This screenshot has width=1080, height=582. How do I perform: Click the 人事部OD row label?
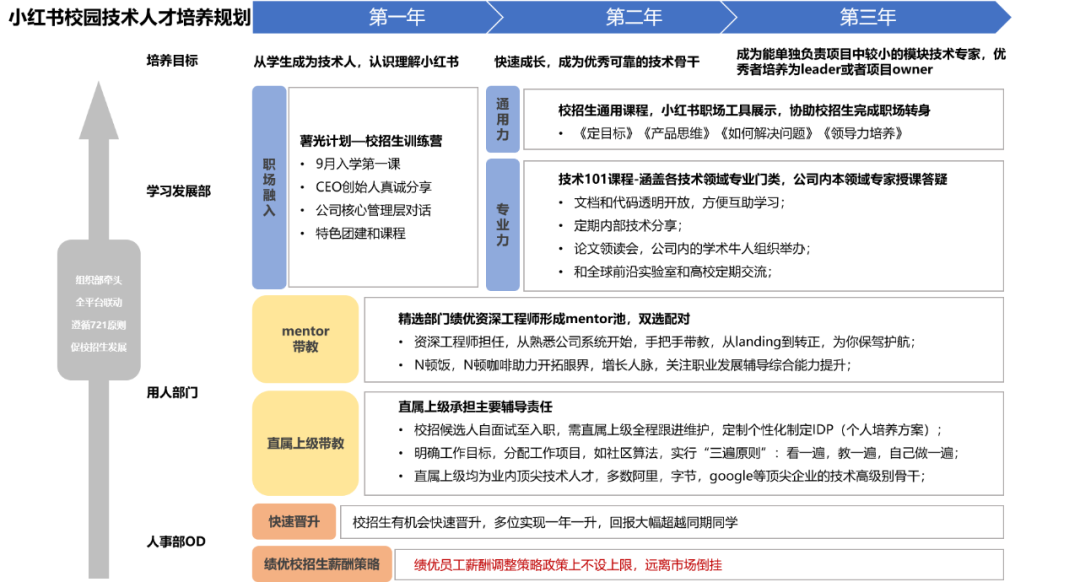[x=176, y=541]
